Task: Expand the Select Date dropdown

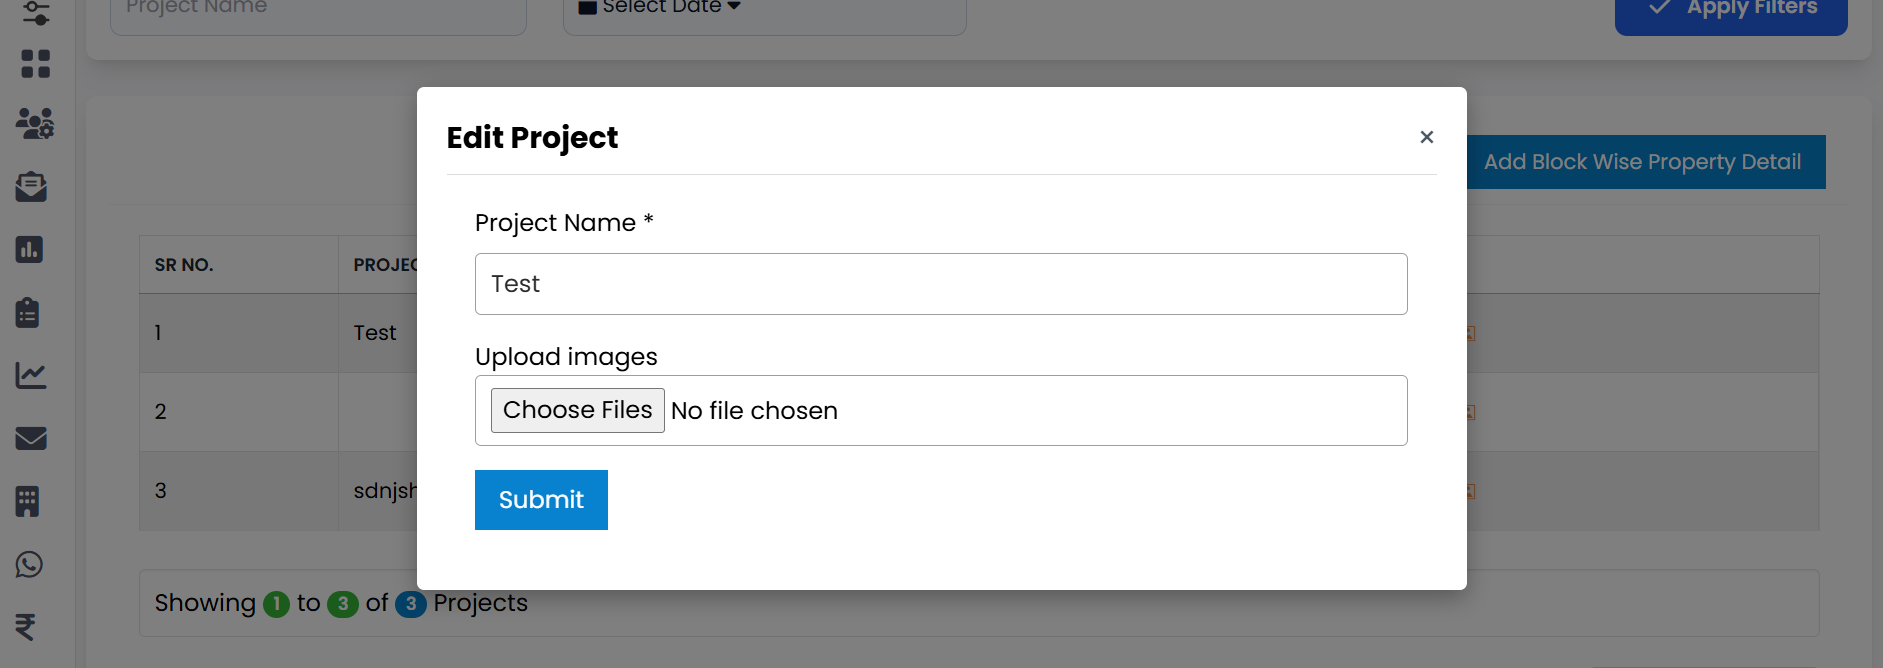Action: pos(664,7)
